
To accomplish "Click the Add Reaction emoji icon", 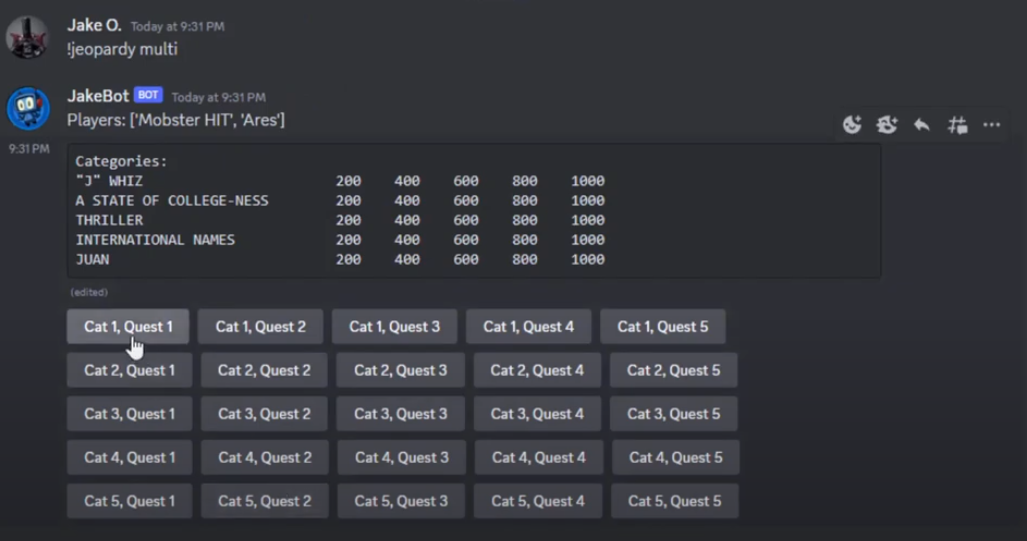I will pos(852,125).
